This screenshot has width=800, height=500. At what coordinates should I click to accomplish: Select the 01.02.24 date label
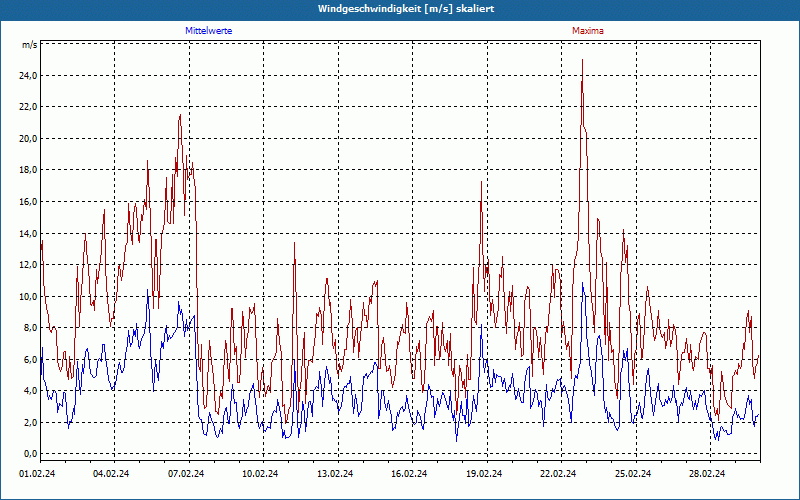pyautogui.click(x=37, y=473)
